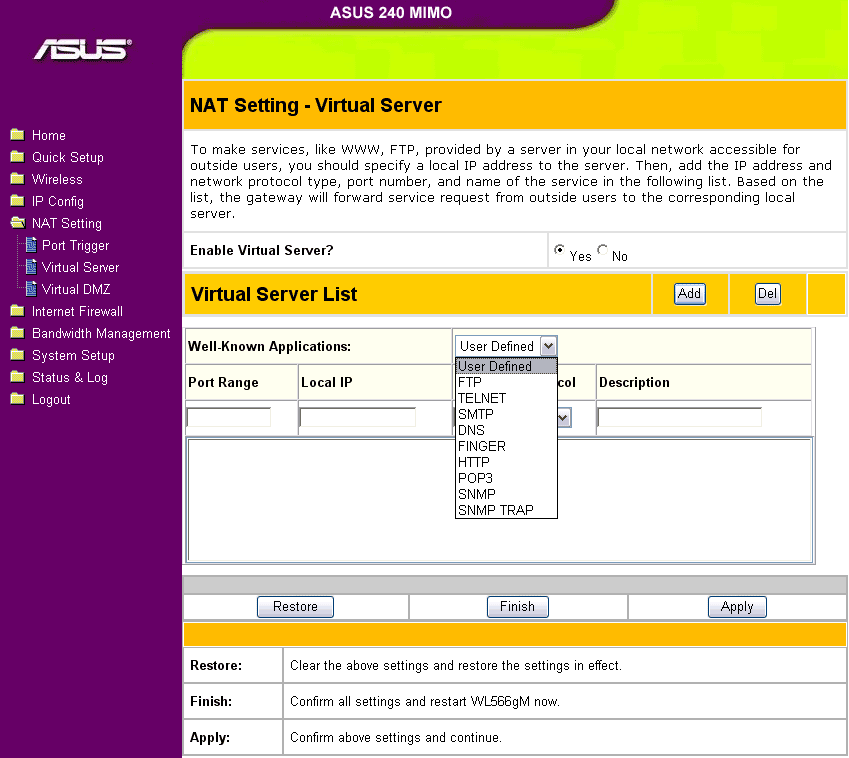Focus the Description input field

(x=680, y=417)
